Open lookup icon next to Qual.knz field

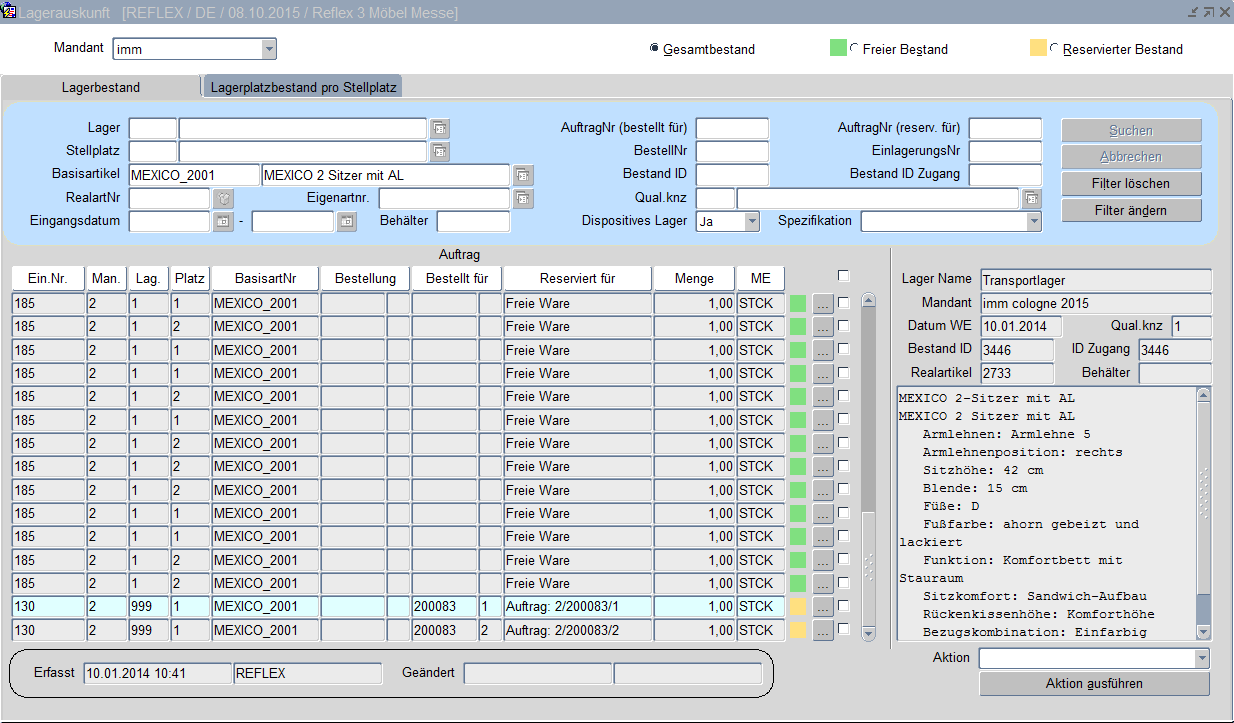[x=1031, y=198]
